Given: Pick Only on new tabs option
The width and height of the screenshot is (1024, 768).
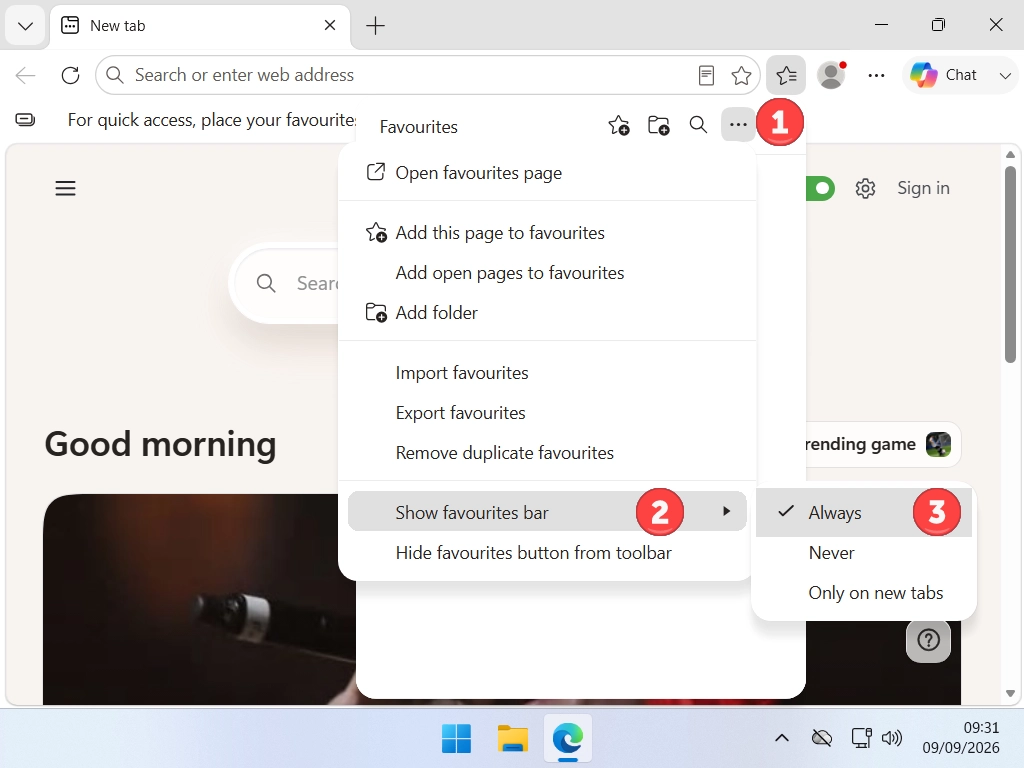Looking at the screenshot, I should point(863,592).
